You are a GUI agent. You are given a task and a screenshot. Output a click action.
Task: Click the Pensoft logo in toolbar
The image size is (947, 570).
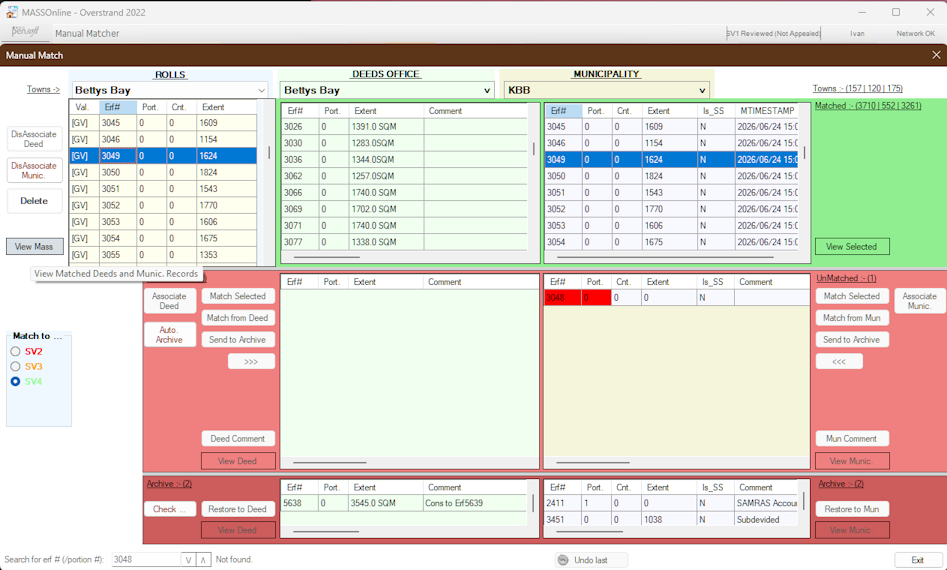click(25, 32)
